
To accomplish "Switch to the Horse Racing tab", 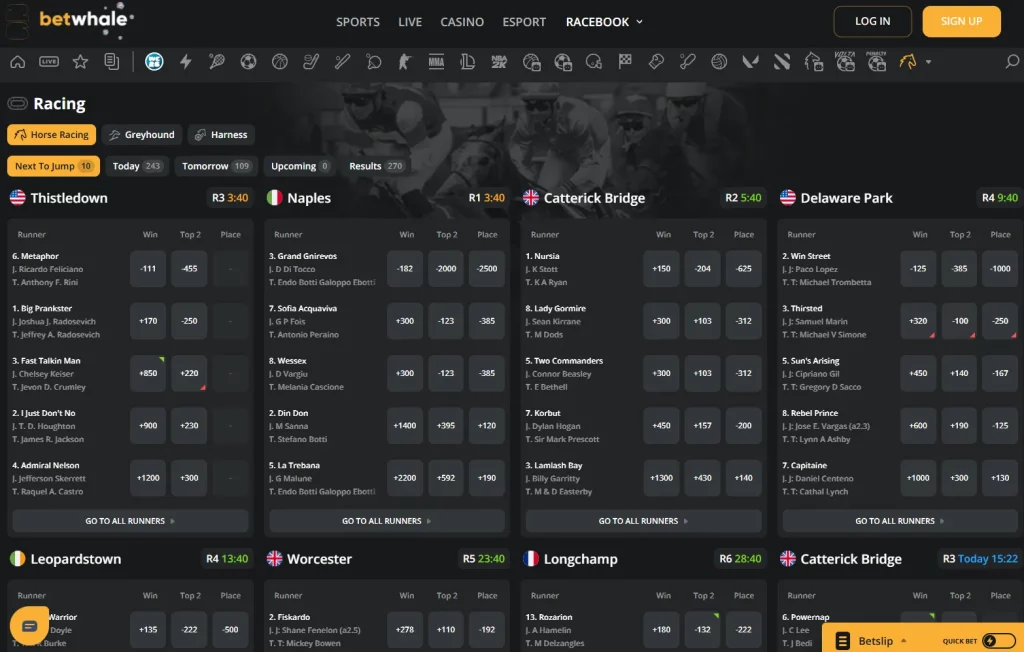I will pos(52,135).
